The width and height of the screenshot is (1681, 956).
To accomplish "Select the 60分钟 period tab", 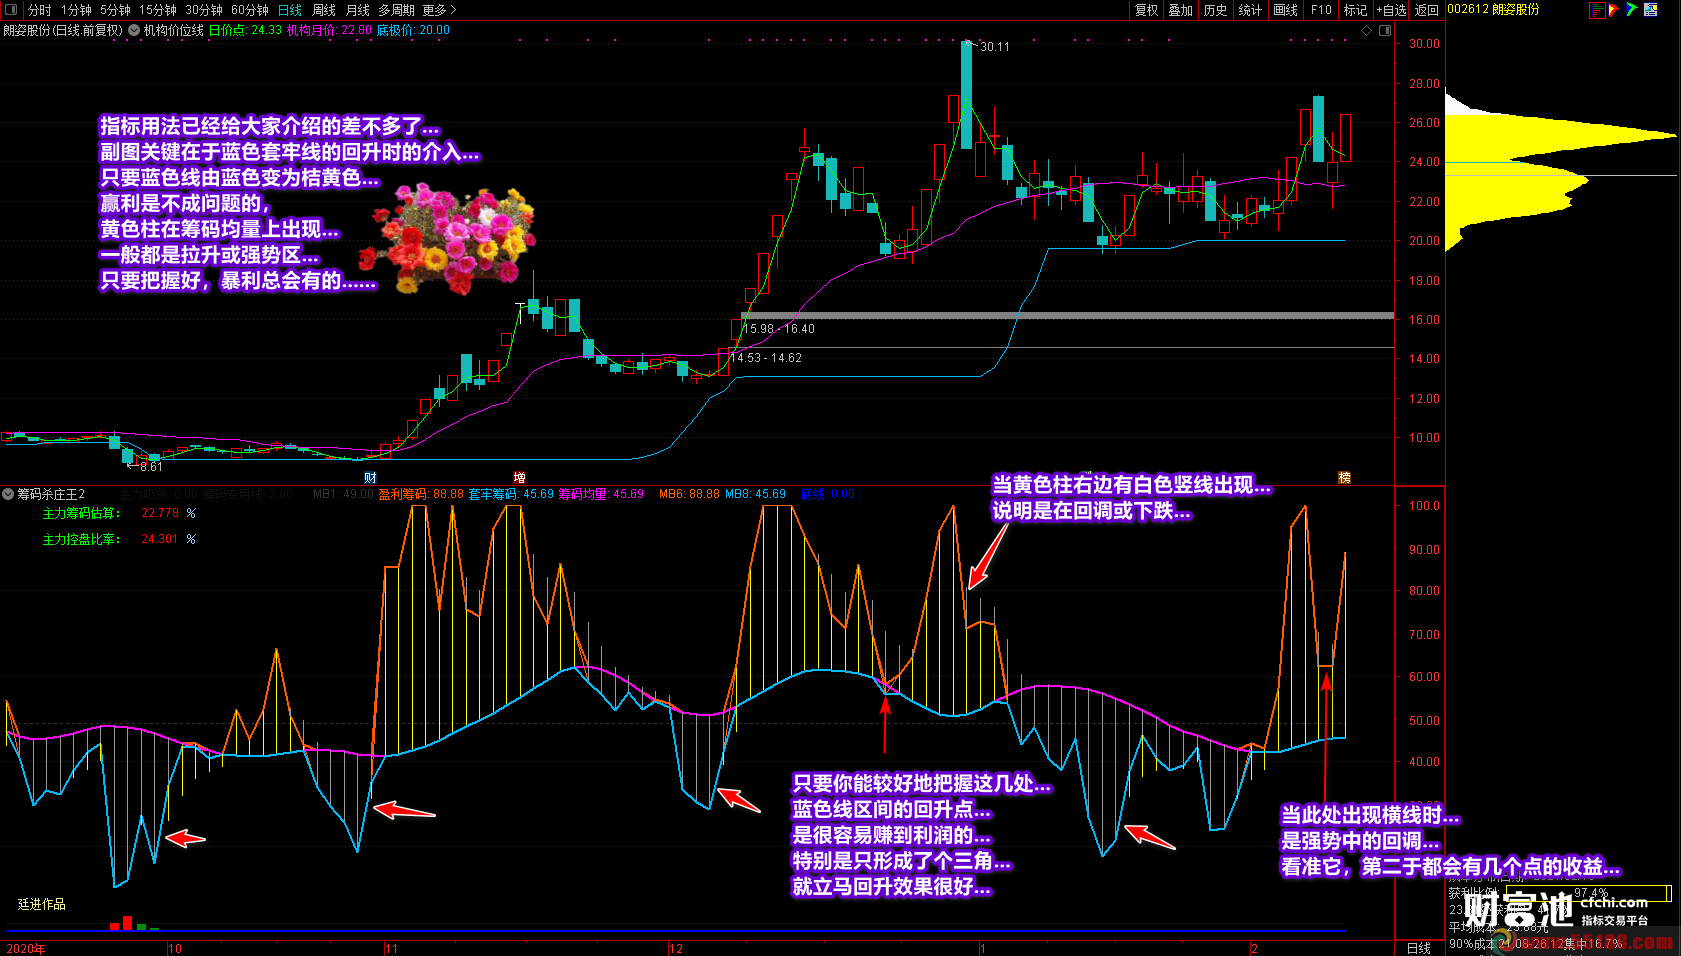I will click(x=250, y=10).
